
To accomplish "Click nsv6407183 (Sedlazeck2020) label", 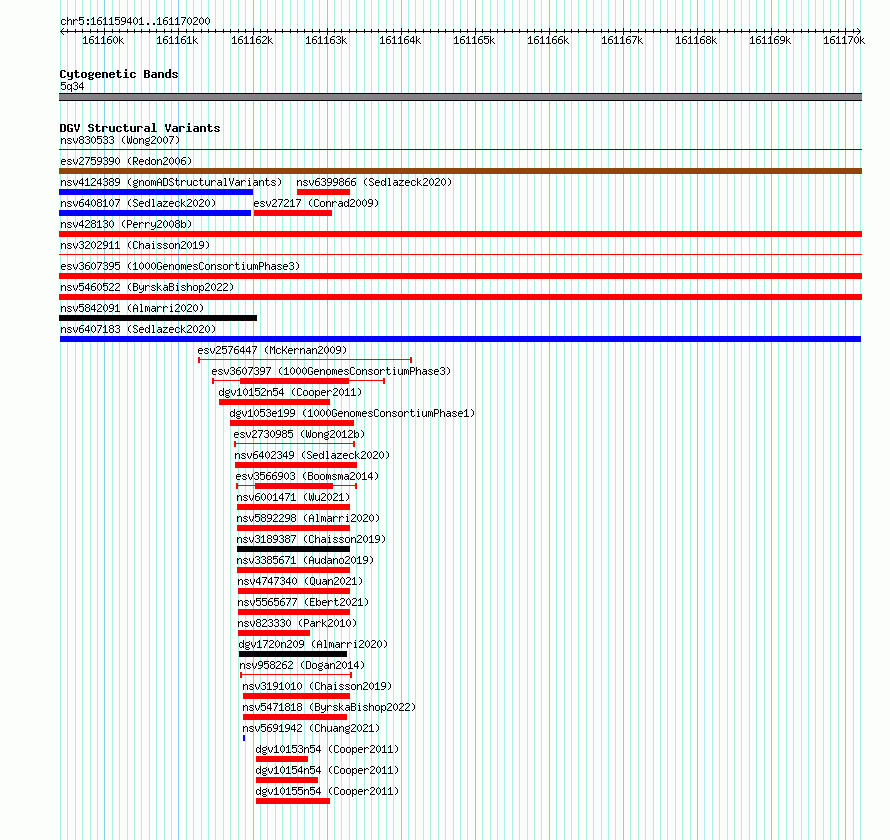I will [138, 329].
